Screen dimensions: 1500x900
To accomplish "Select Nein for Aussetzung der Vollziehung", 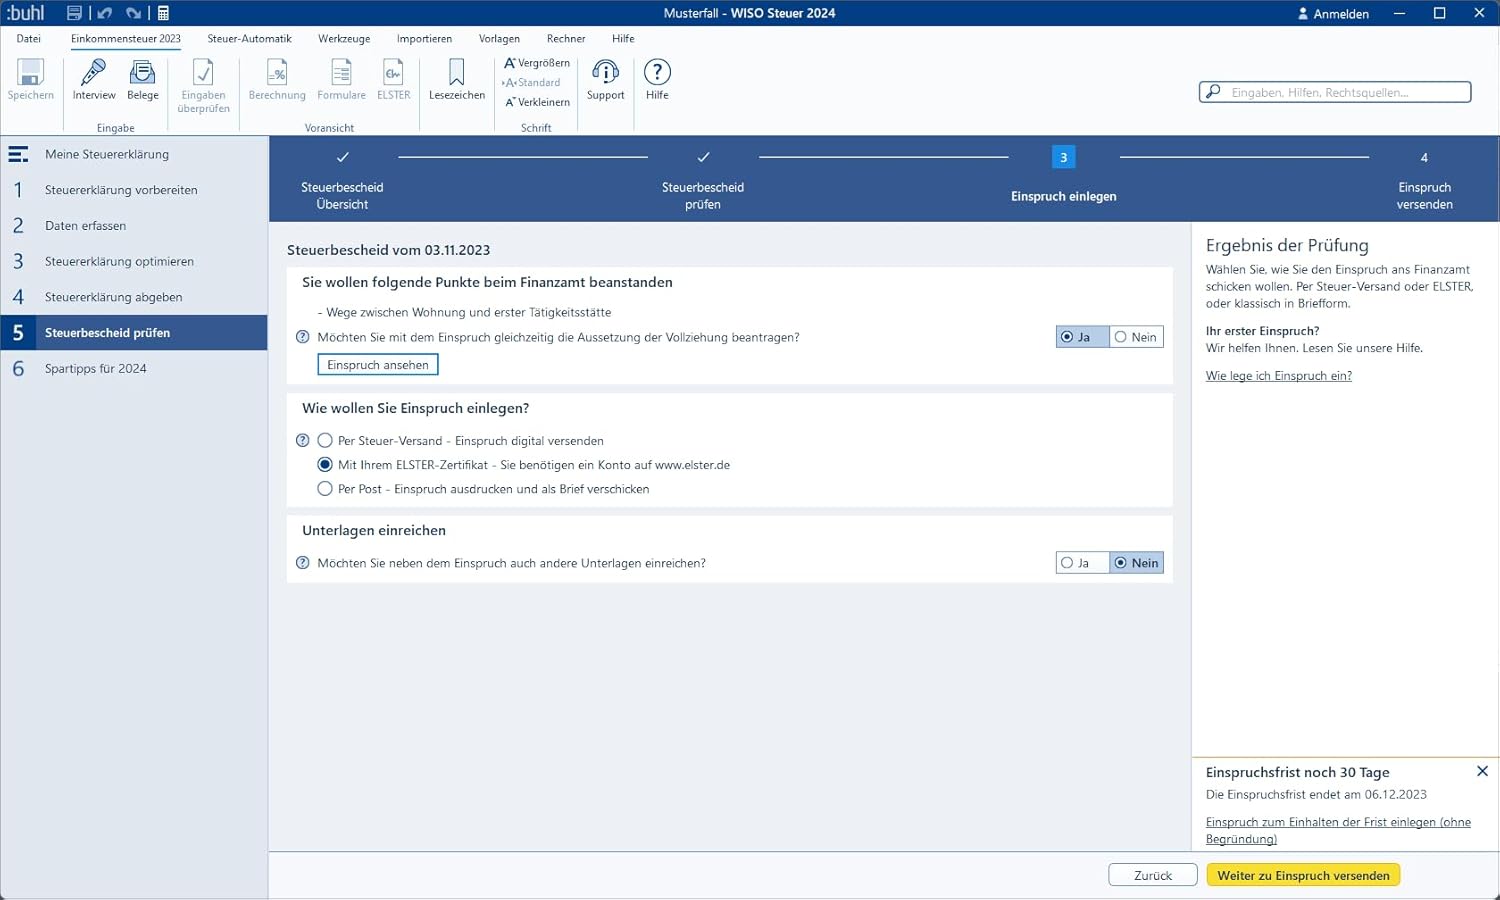I will (x=1136, y=337).
